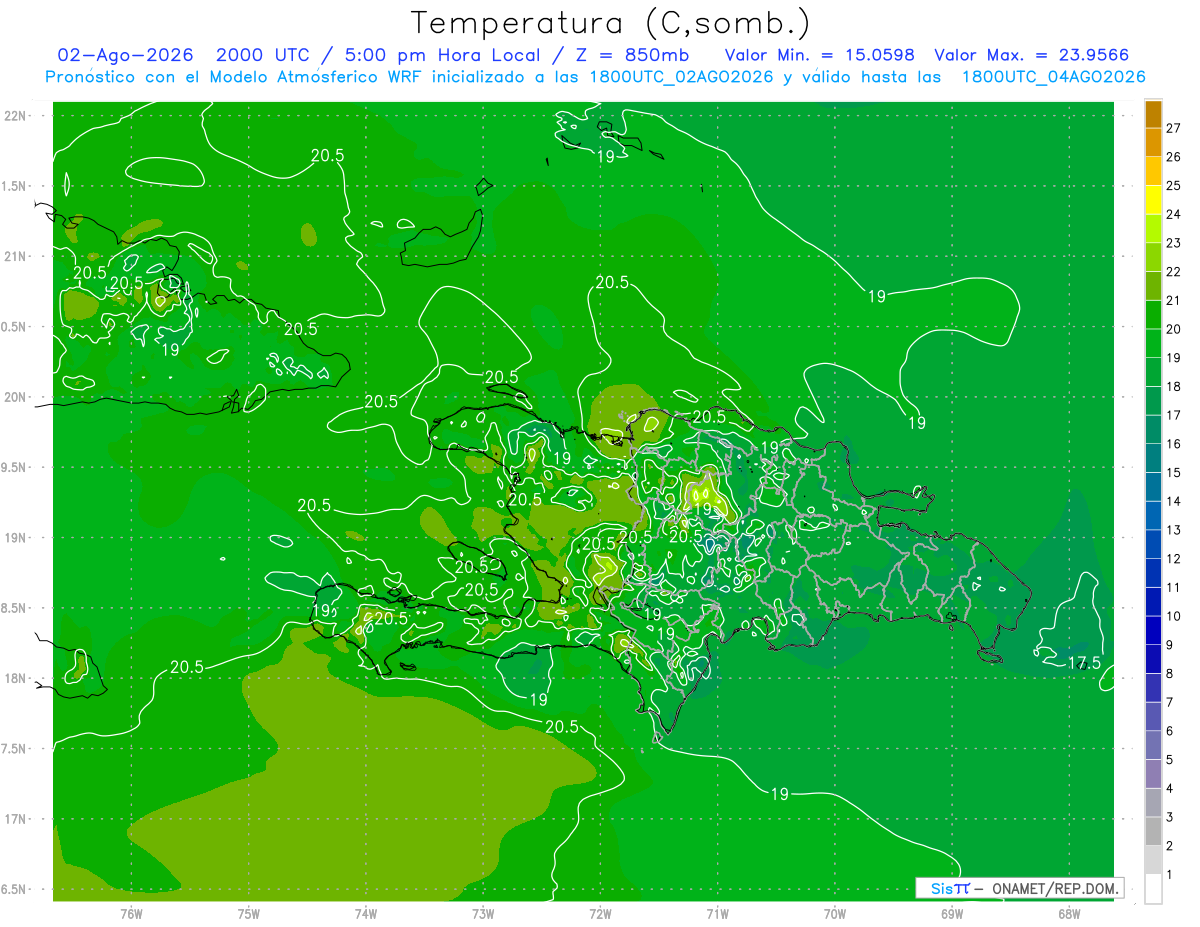Pick the olive-green swatch between 21 and 22
Screen dimensions: 1200x927
click(x=1153, y=286)
